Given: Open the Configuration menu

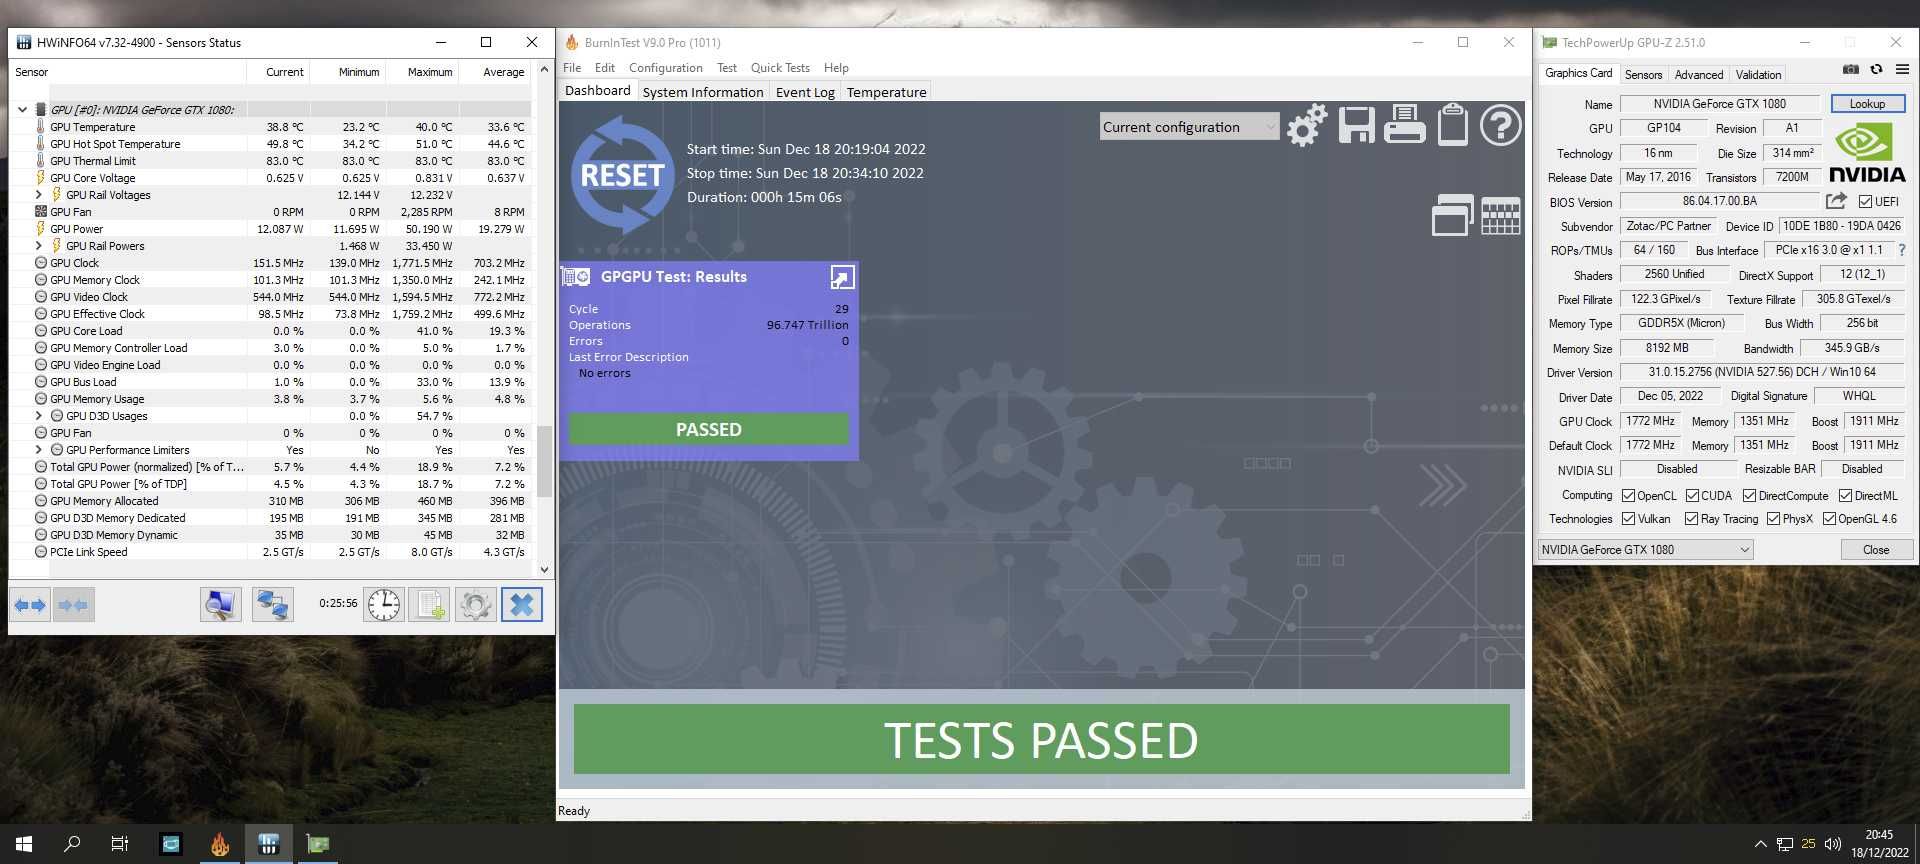Looking at the screenshot, I should pyautogui.click(x=665, y=68).
